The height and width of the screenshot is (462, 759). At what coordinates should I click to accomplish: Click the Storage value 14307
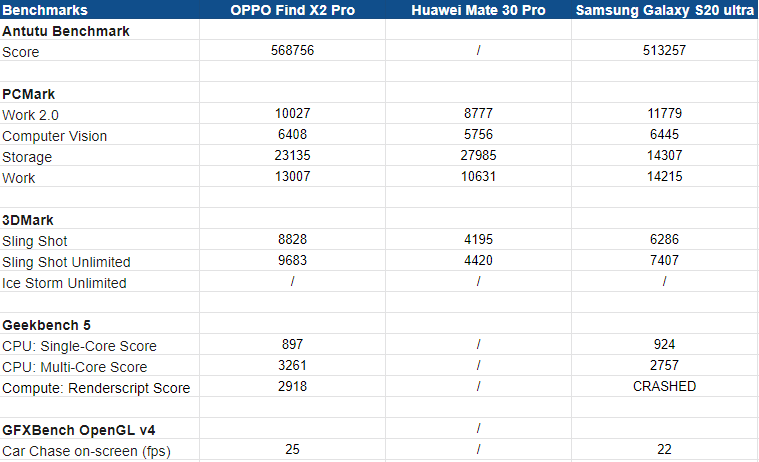pos(664,155)
